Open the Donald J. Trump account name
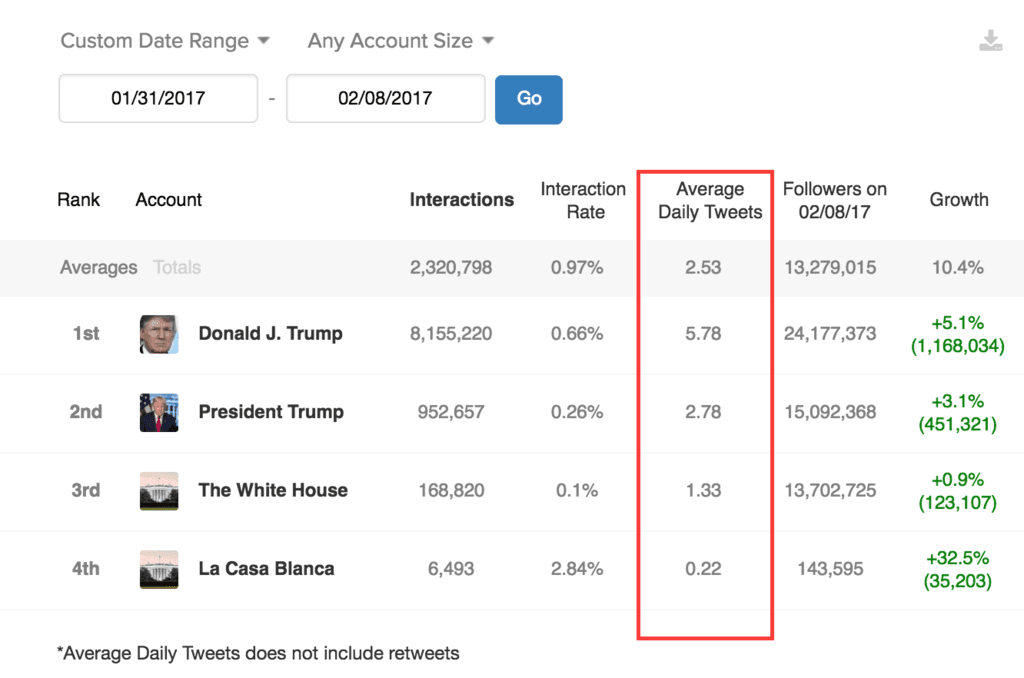This screenshot has height=678, width=1024. (x=270, y=334)
